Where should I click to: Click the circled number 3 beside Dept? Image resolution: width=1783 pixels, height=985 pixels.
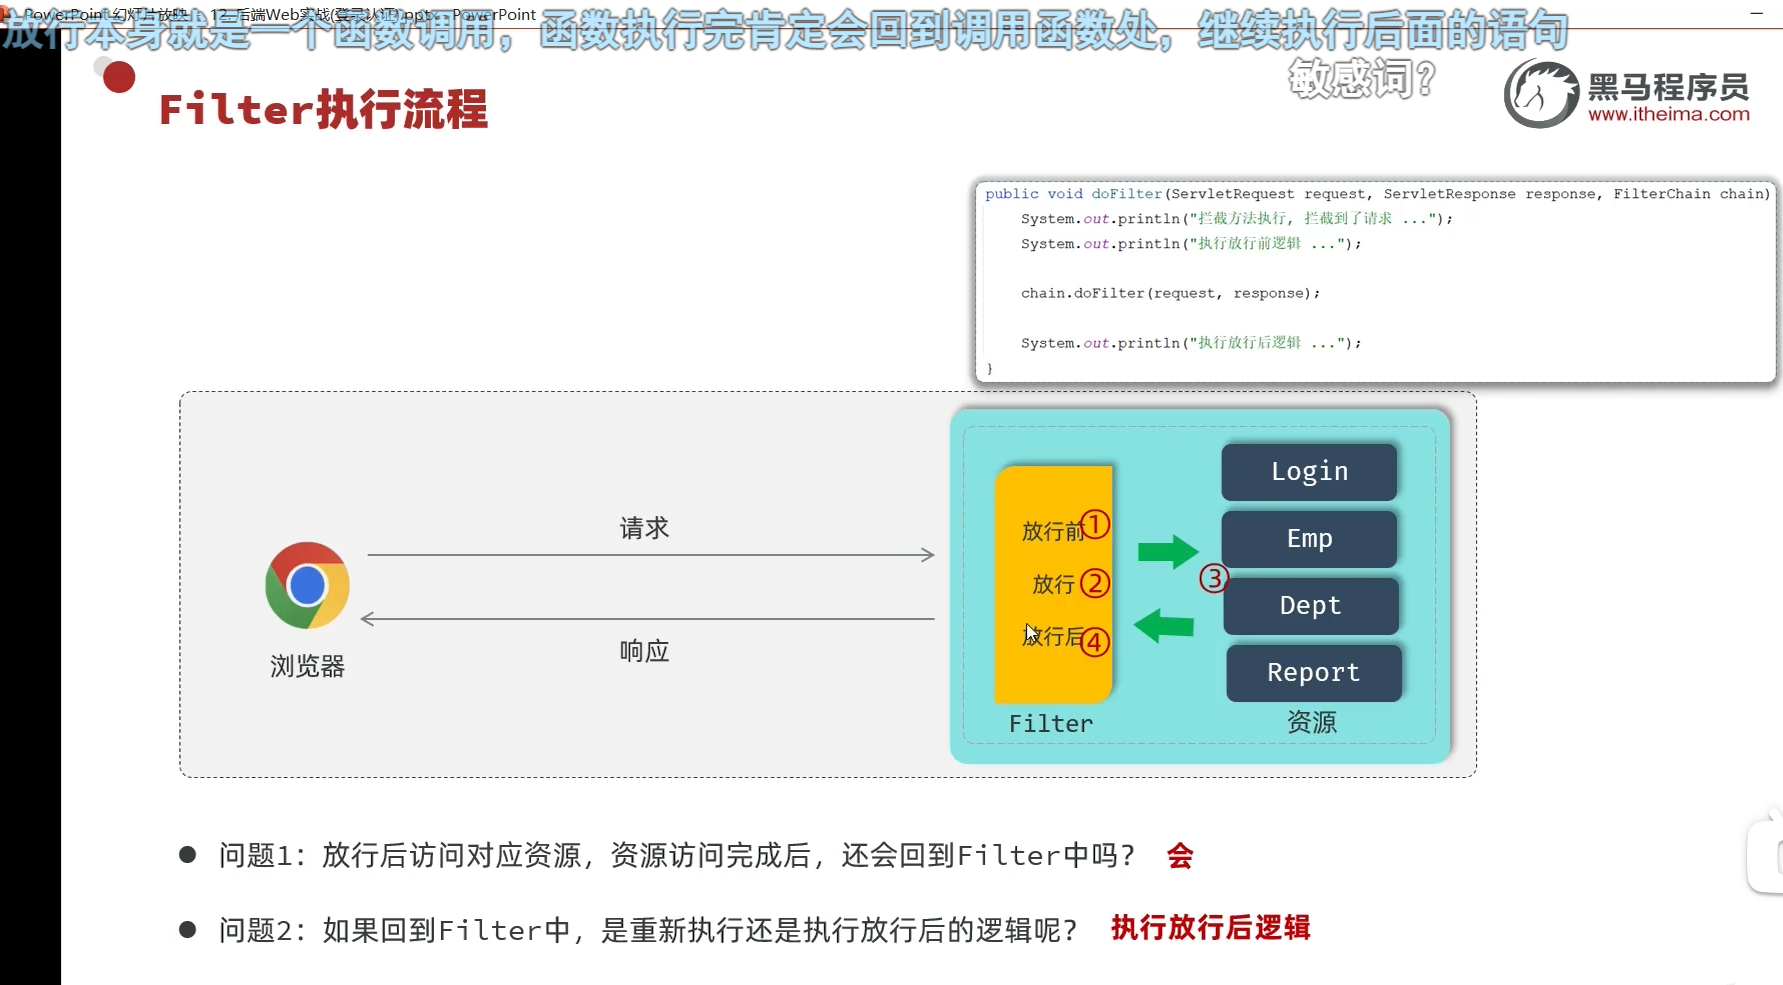1214,578
